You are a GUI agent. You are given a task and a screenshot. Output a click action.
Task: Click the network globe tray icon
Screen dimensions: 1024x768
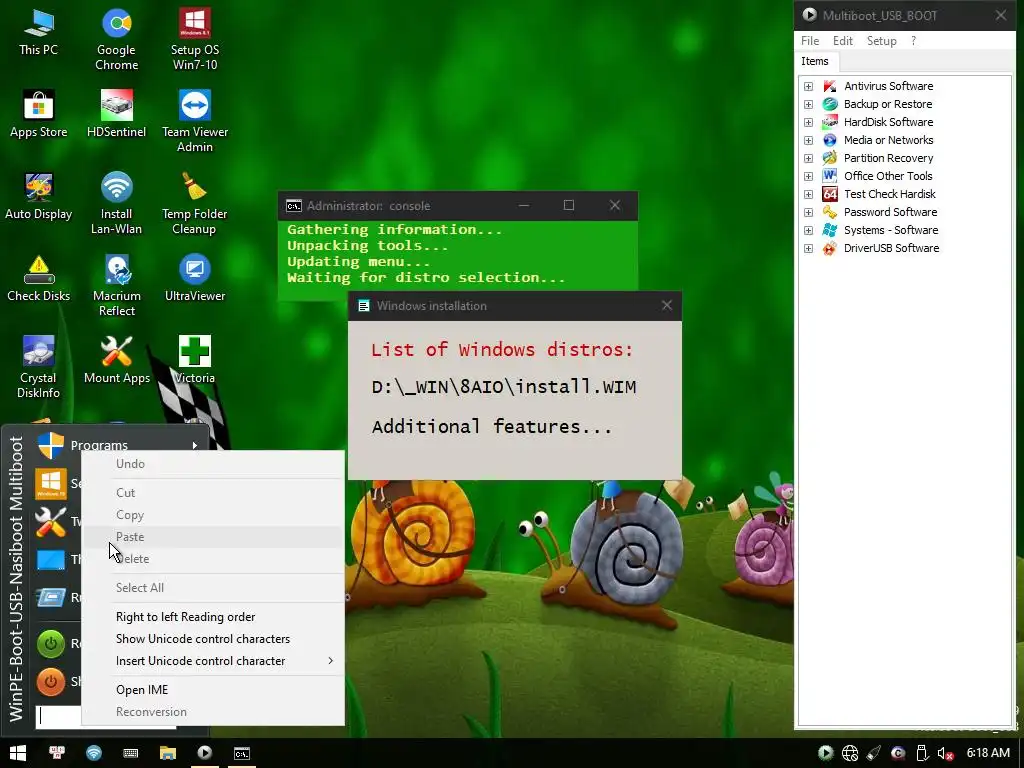pyautogui.click(x=850, y=753)
